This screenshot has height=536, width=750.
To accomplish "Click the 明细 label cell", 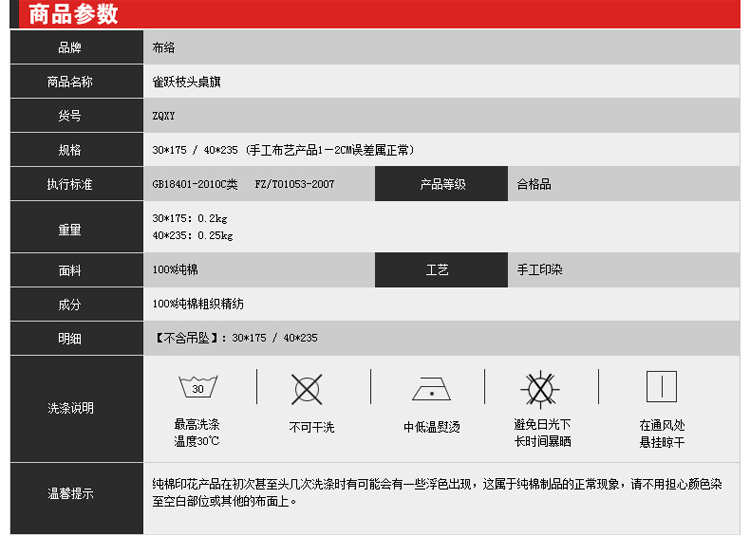I will 77,338.
